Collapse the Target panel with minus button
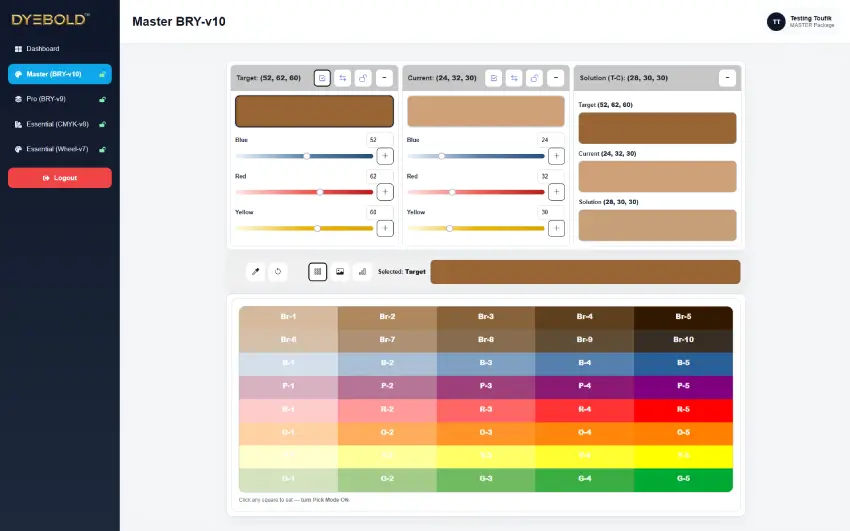The height and width of the screenshot is (531, 850). (384, 78)
